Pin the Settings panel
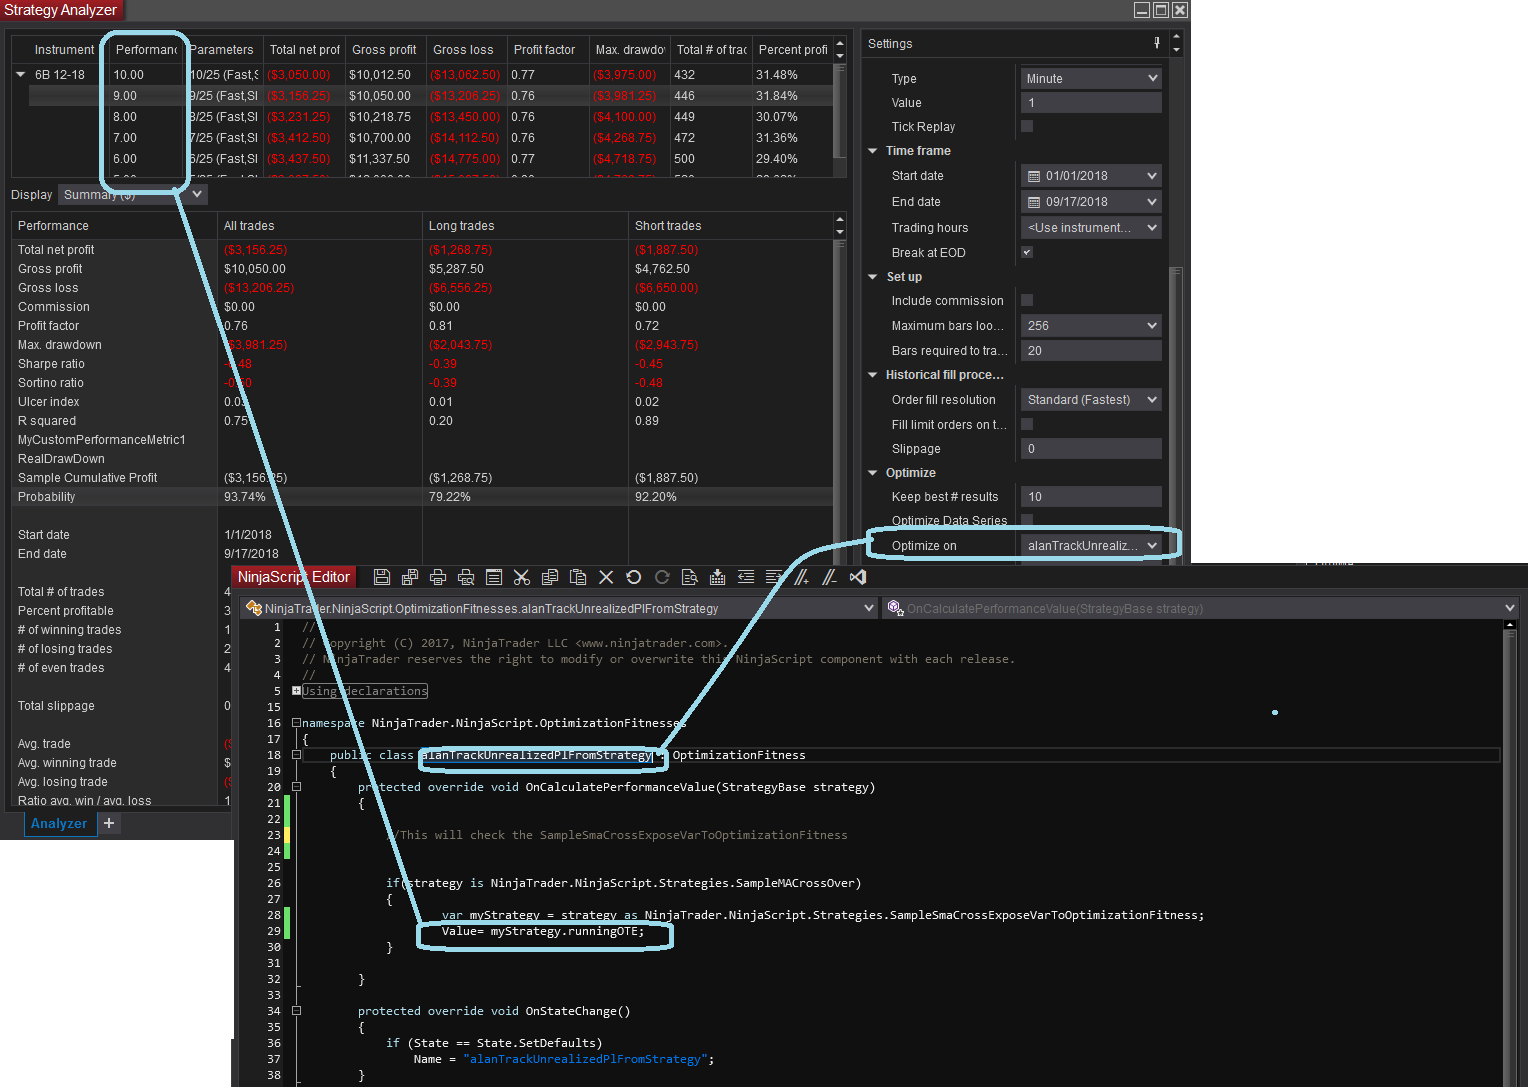The width and height of the screenshot is (1528, 1087). pos(1157,43)
